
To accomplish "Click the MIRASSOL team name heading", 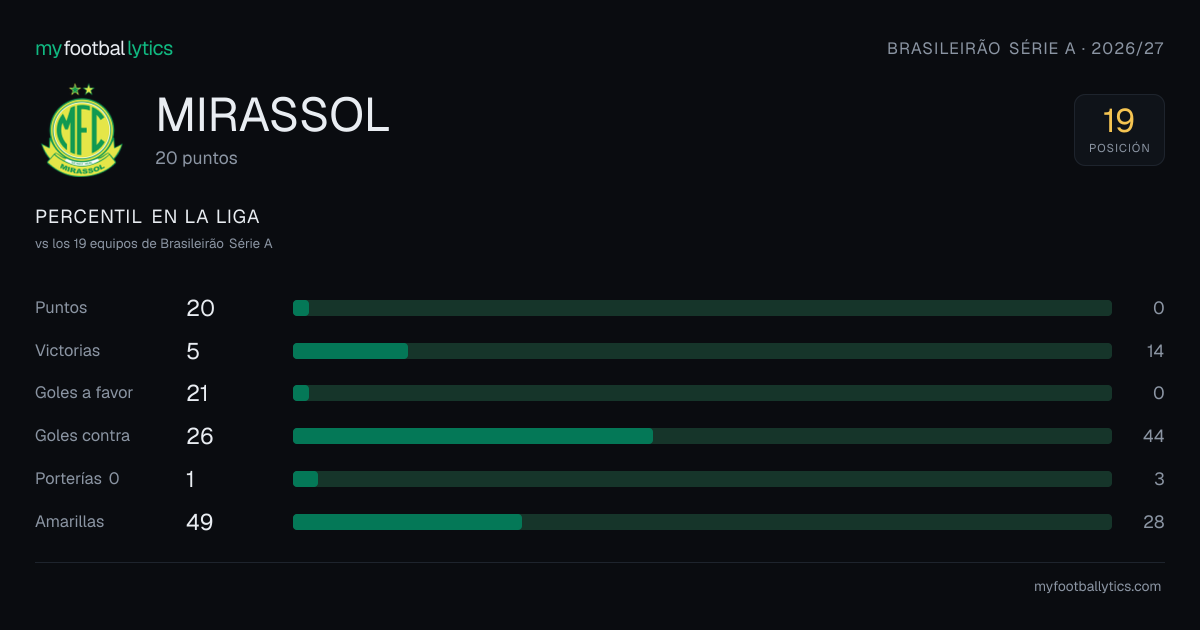I will point(273,116).
